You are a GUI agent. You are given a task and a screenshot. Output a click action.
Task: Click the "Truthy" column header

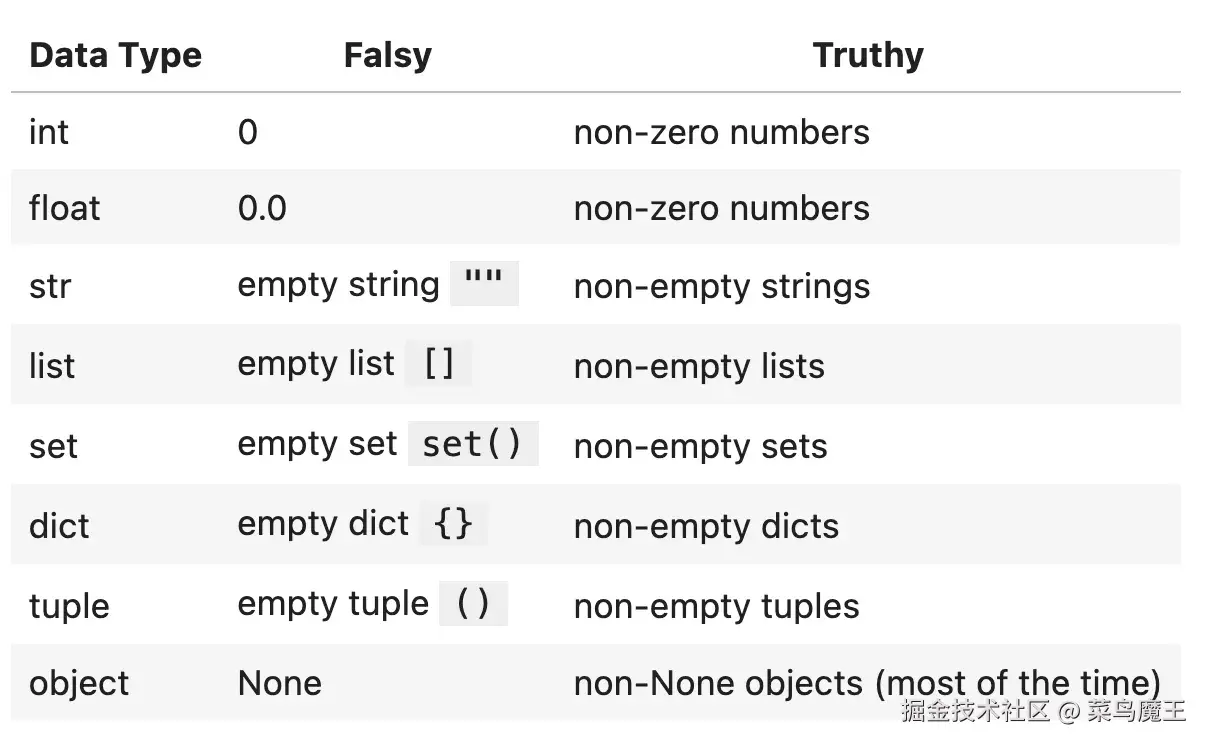pos(868,55)
